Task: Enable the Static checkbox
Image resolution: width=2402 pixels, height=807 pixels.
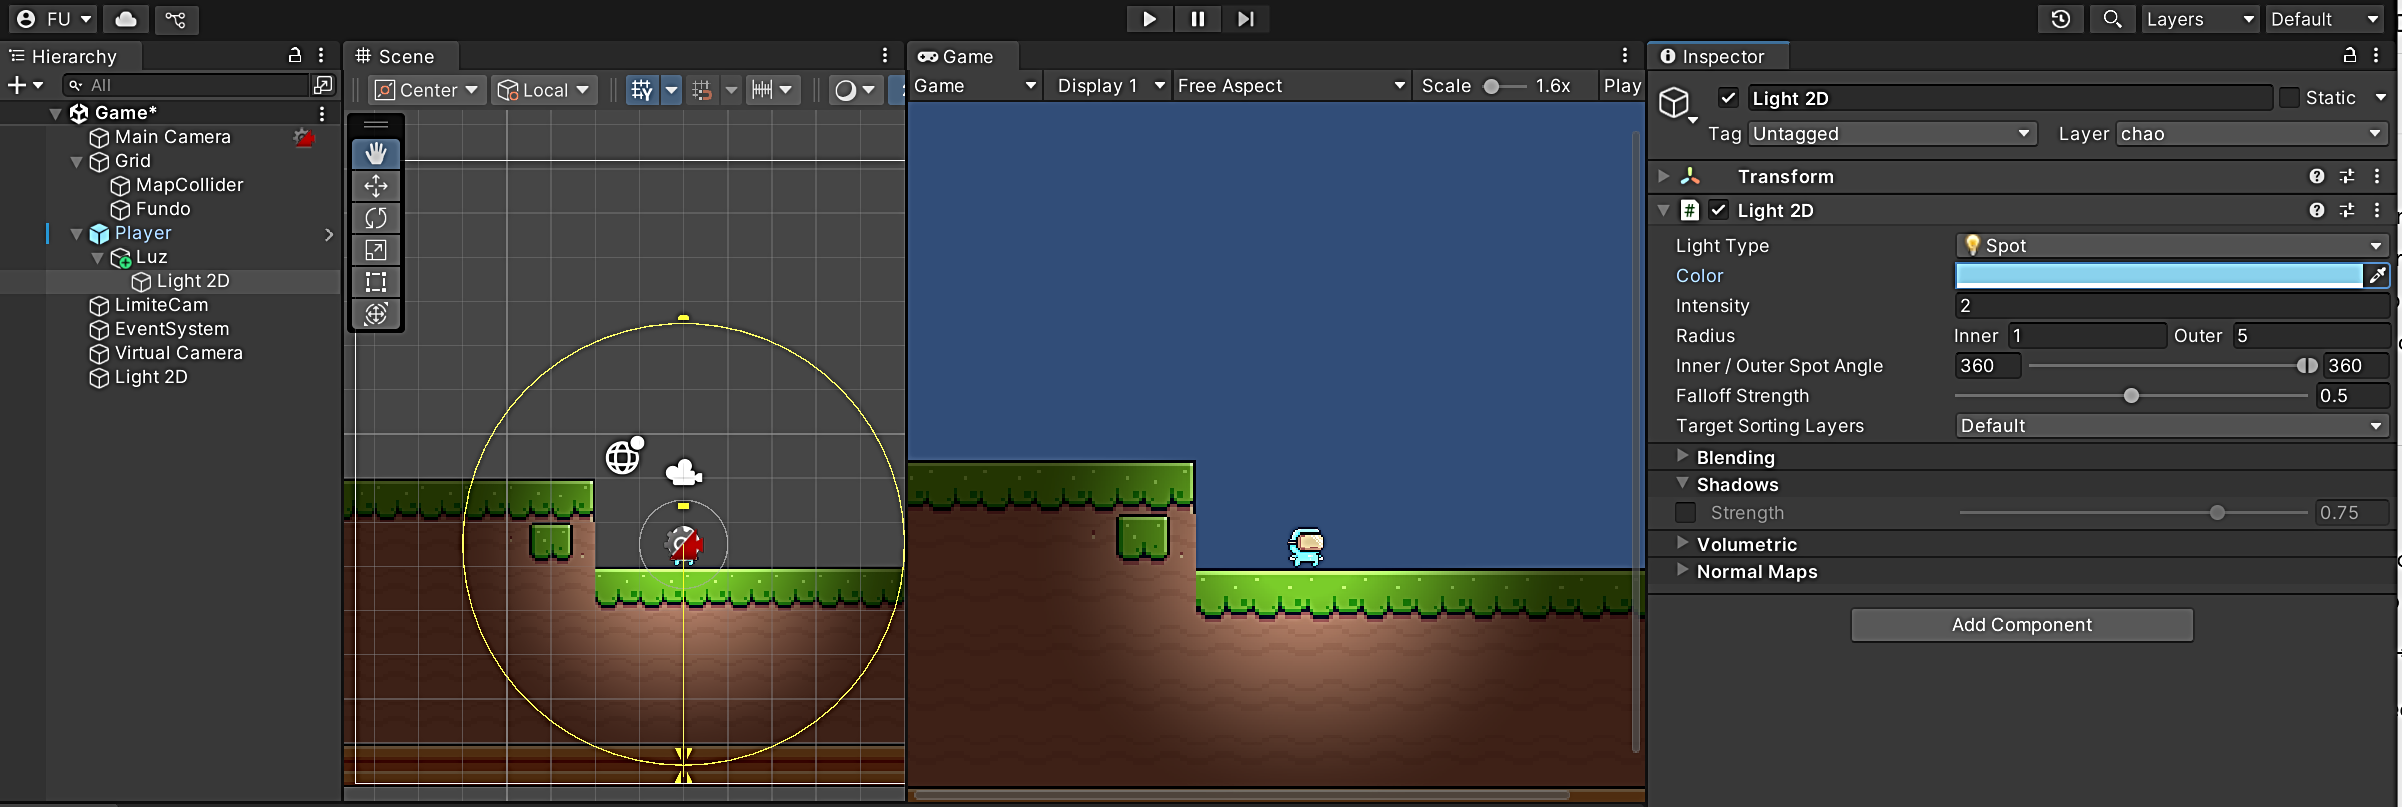Action: point(2289,98)
